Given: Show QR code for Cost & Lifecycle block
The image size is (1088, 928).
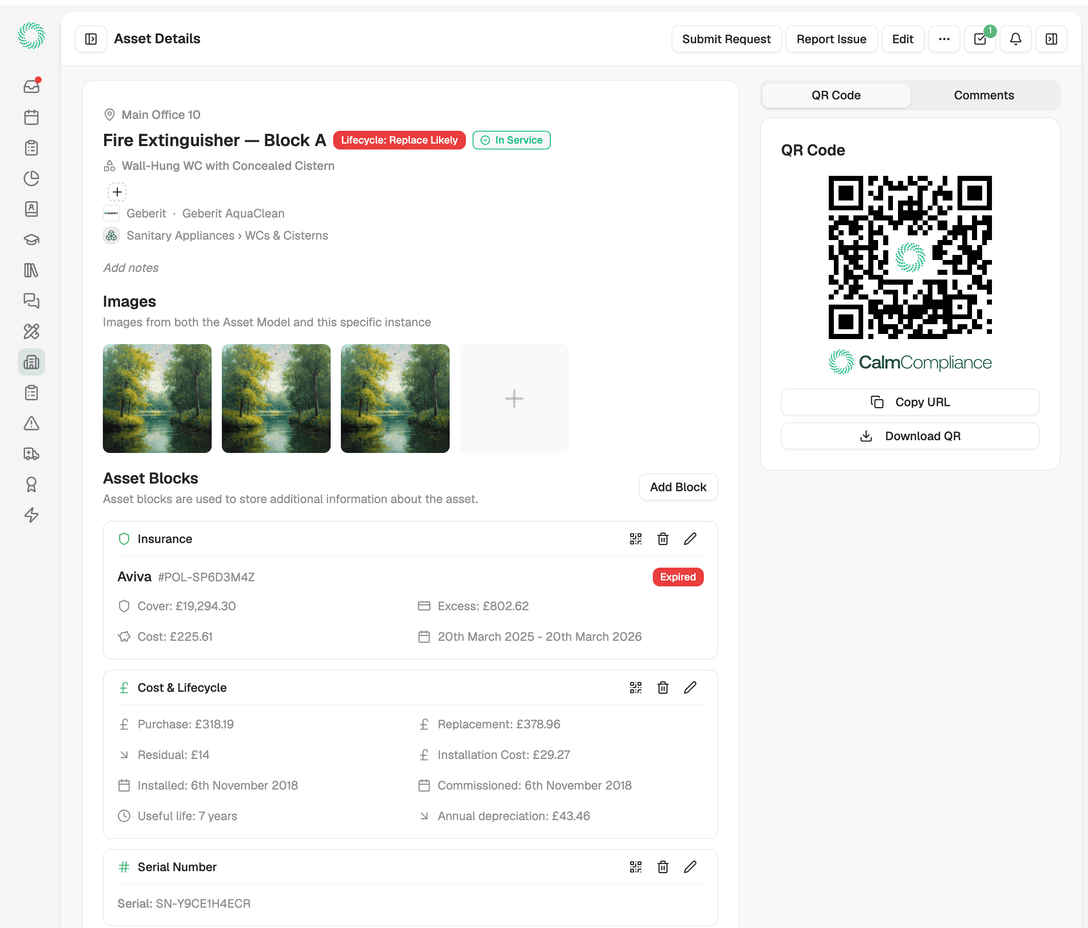Looking at the screenshot, I should pos(636,687).
